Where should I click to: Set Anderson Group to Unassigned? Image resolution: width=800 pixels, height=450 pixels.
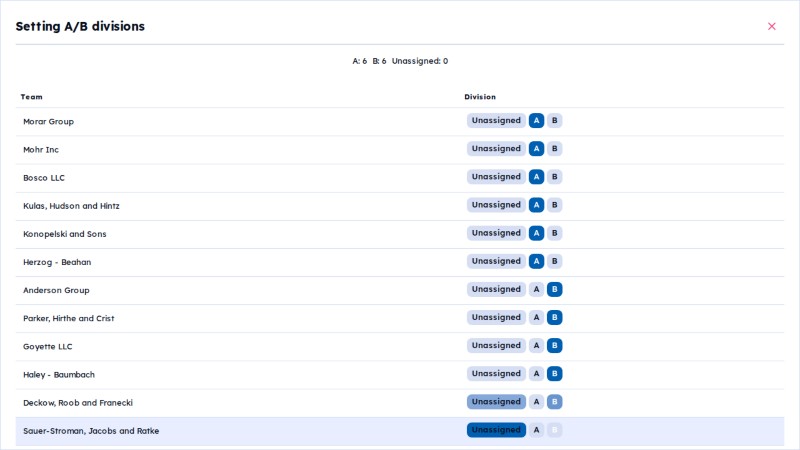pos(496,289)
